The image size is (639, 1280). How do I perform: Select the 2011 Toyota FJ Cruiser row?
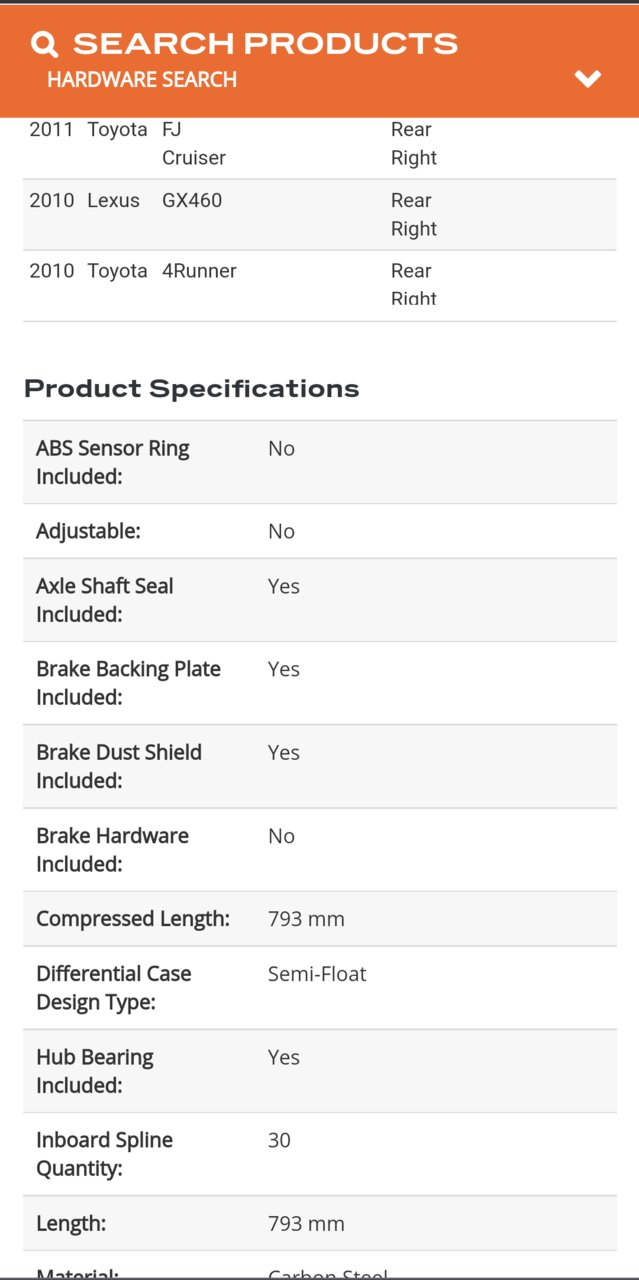[x=320, y=144]
